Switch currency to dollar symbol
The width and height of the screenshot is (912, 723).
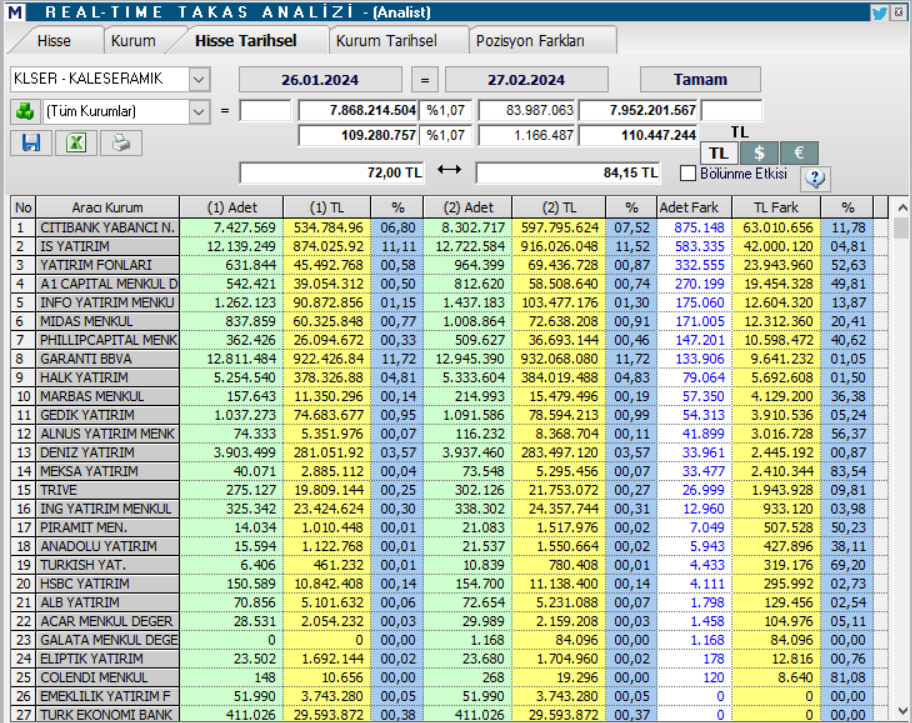click(x=759, y=153)
